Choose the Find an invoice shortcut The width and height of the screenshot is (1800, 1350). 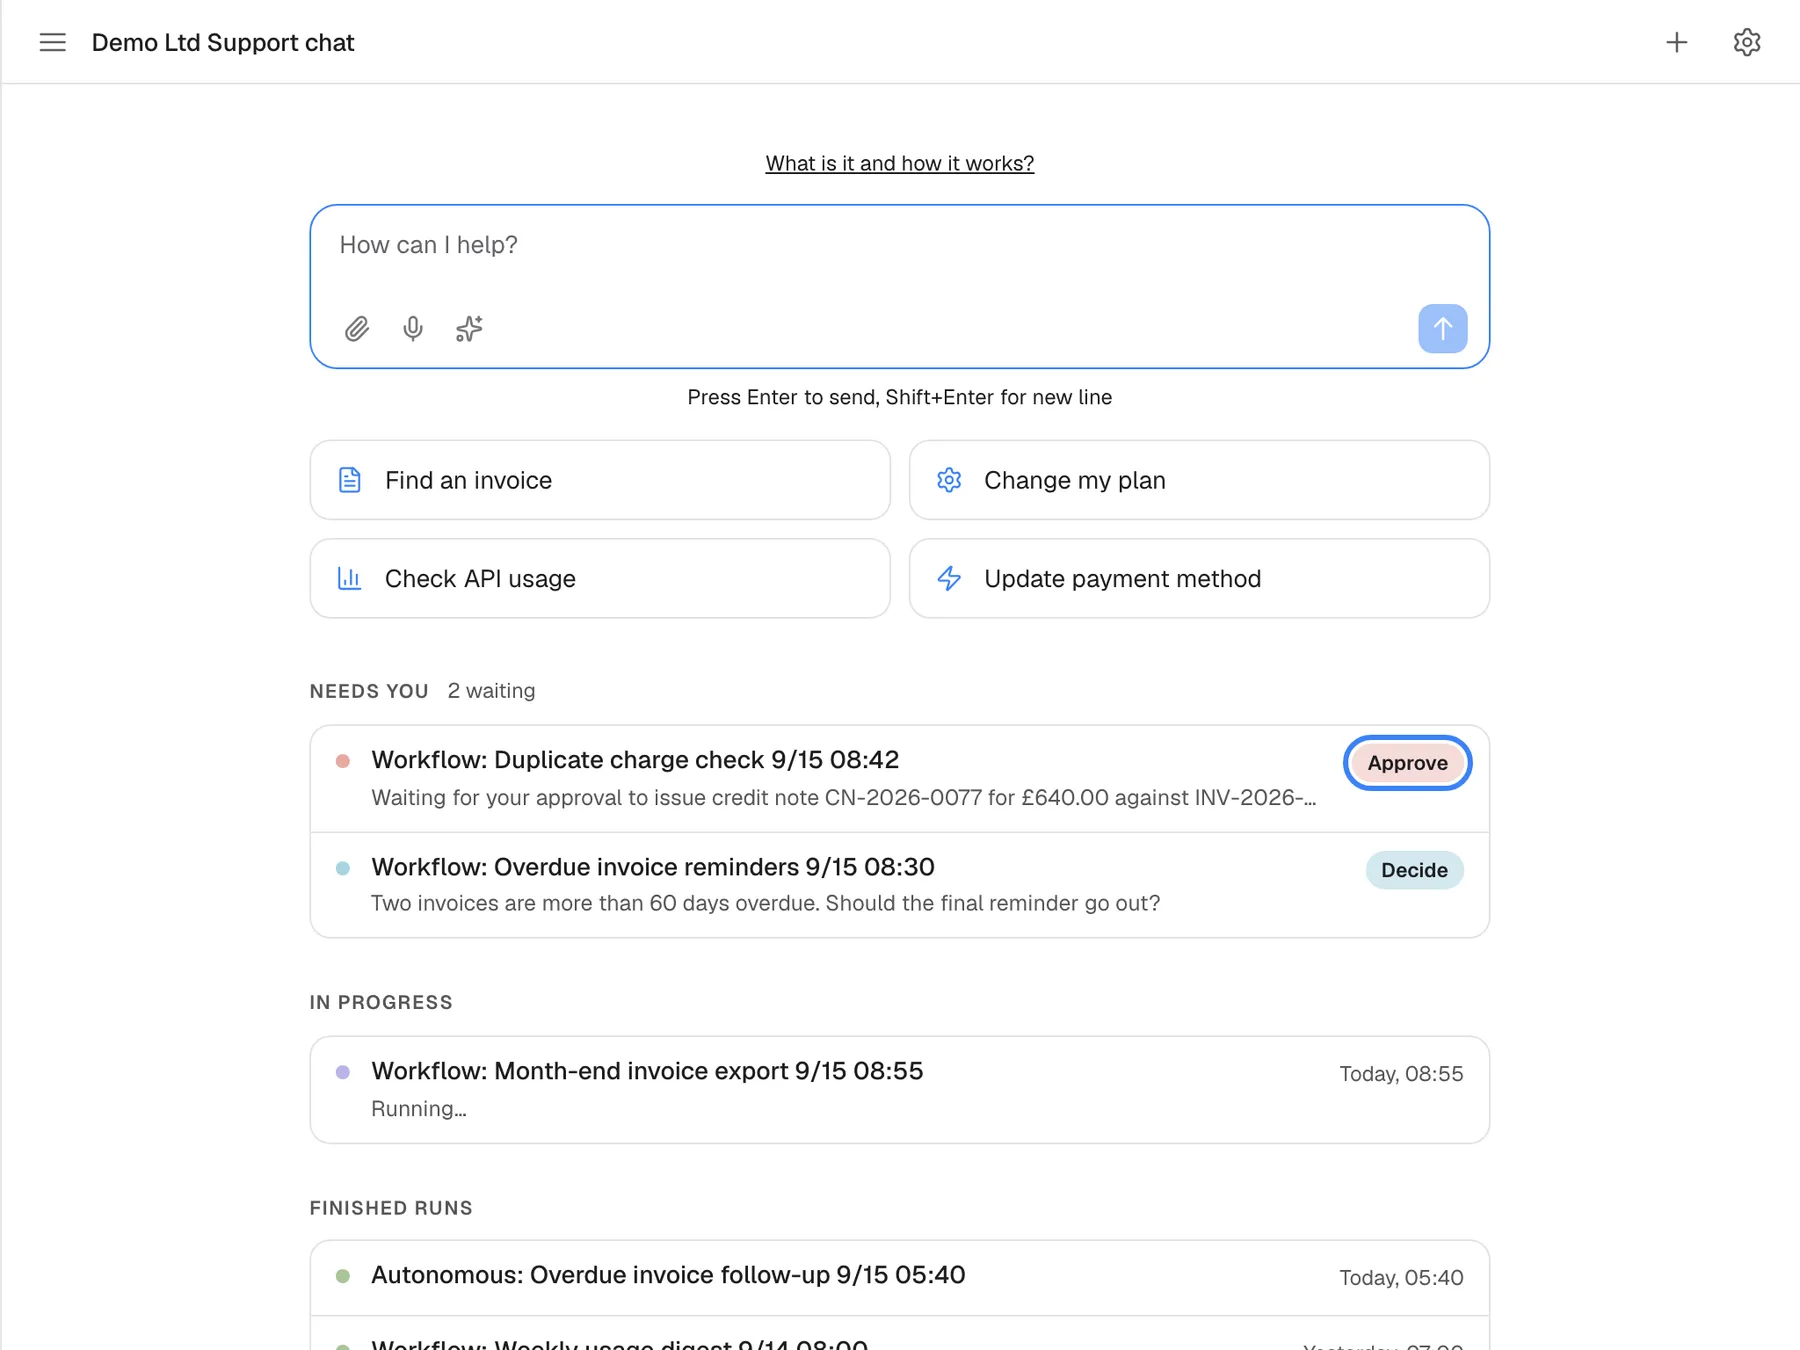pos(600,480)
